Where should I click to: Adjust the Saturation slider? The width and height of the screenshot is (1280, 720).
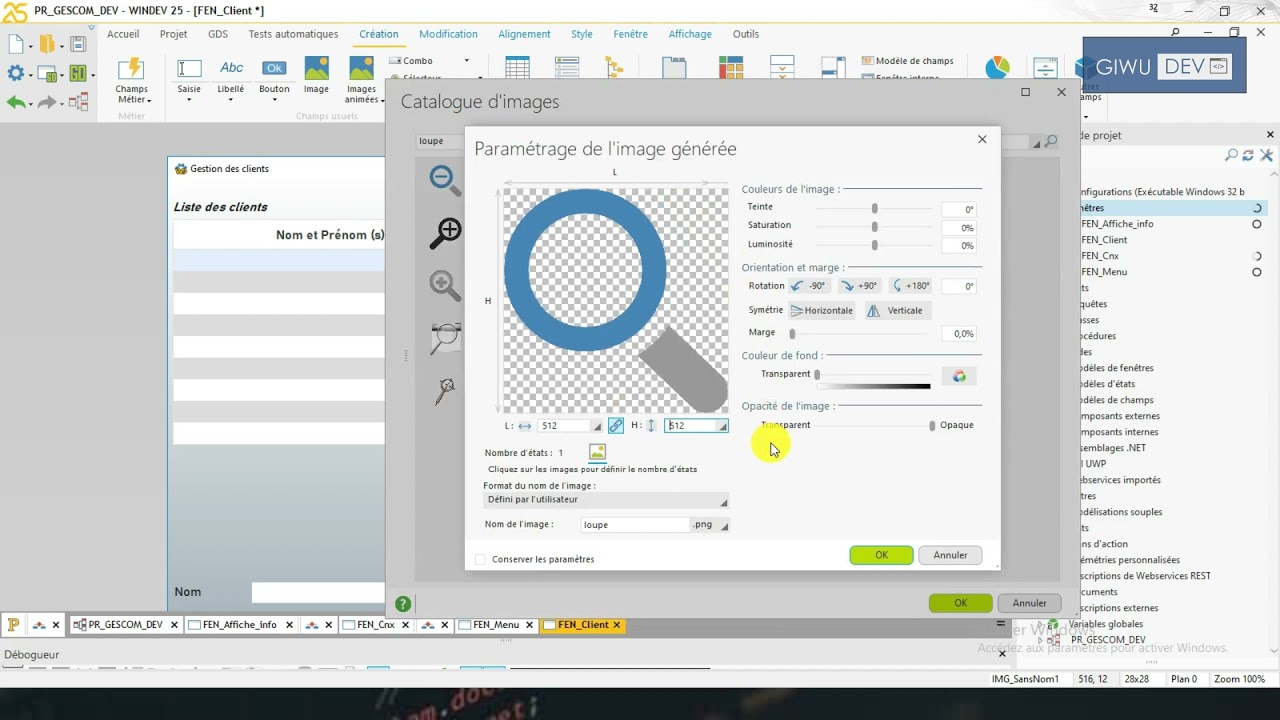tap(874, 227)
